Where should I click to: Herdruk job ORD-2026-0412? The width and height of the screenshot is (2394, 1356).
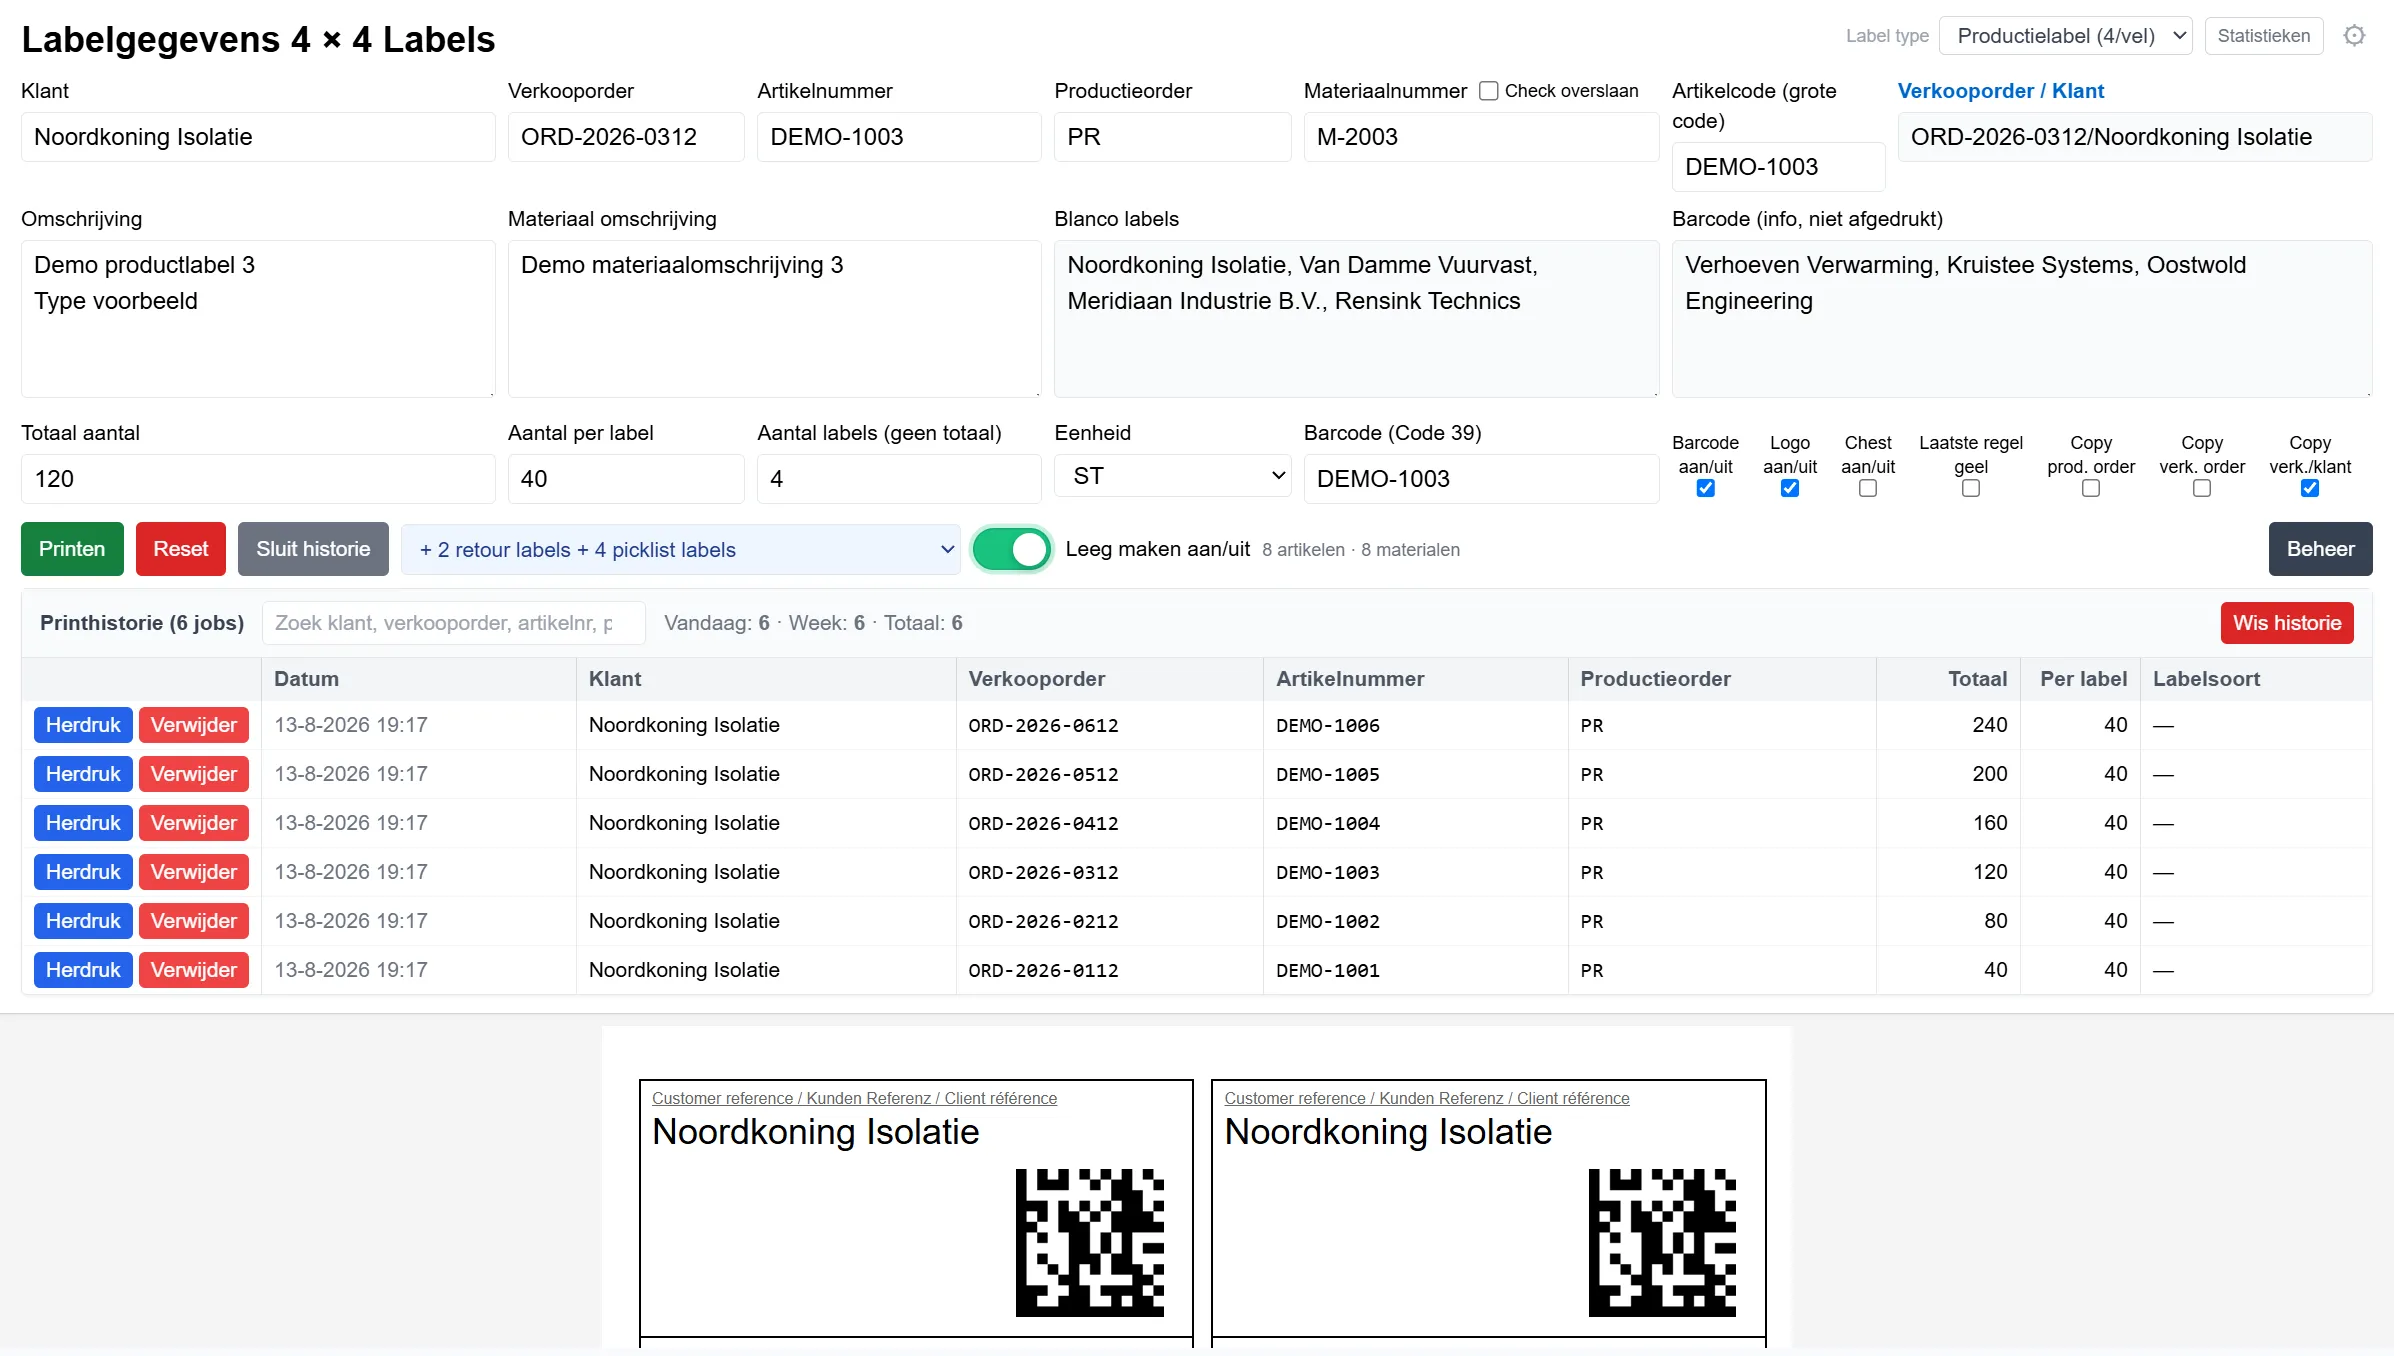[x=83, y=823]
